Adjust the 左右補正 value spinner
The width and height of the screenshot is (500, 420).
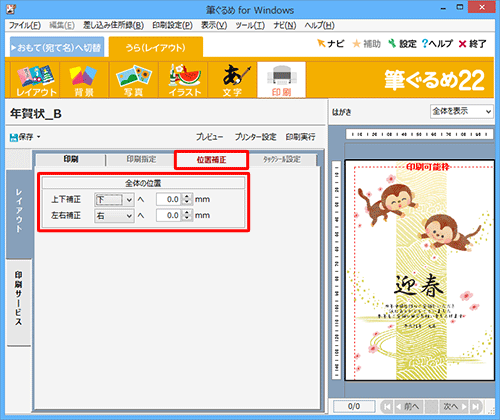click(187, 216)
